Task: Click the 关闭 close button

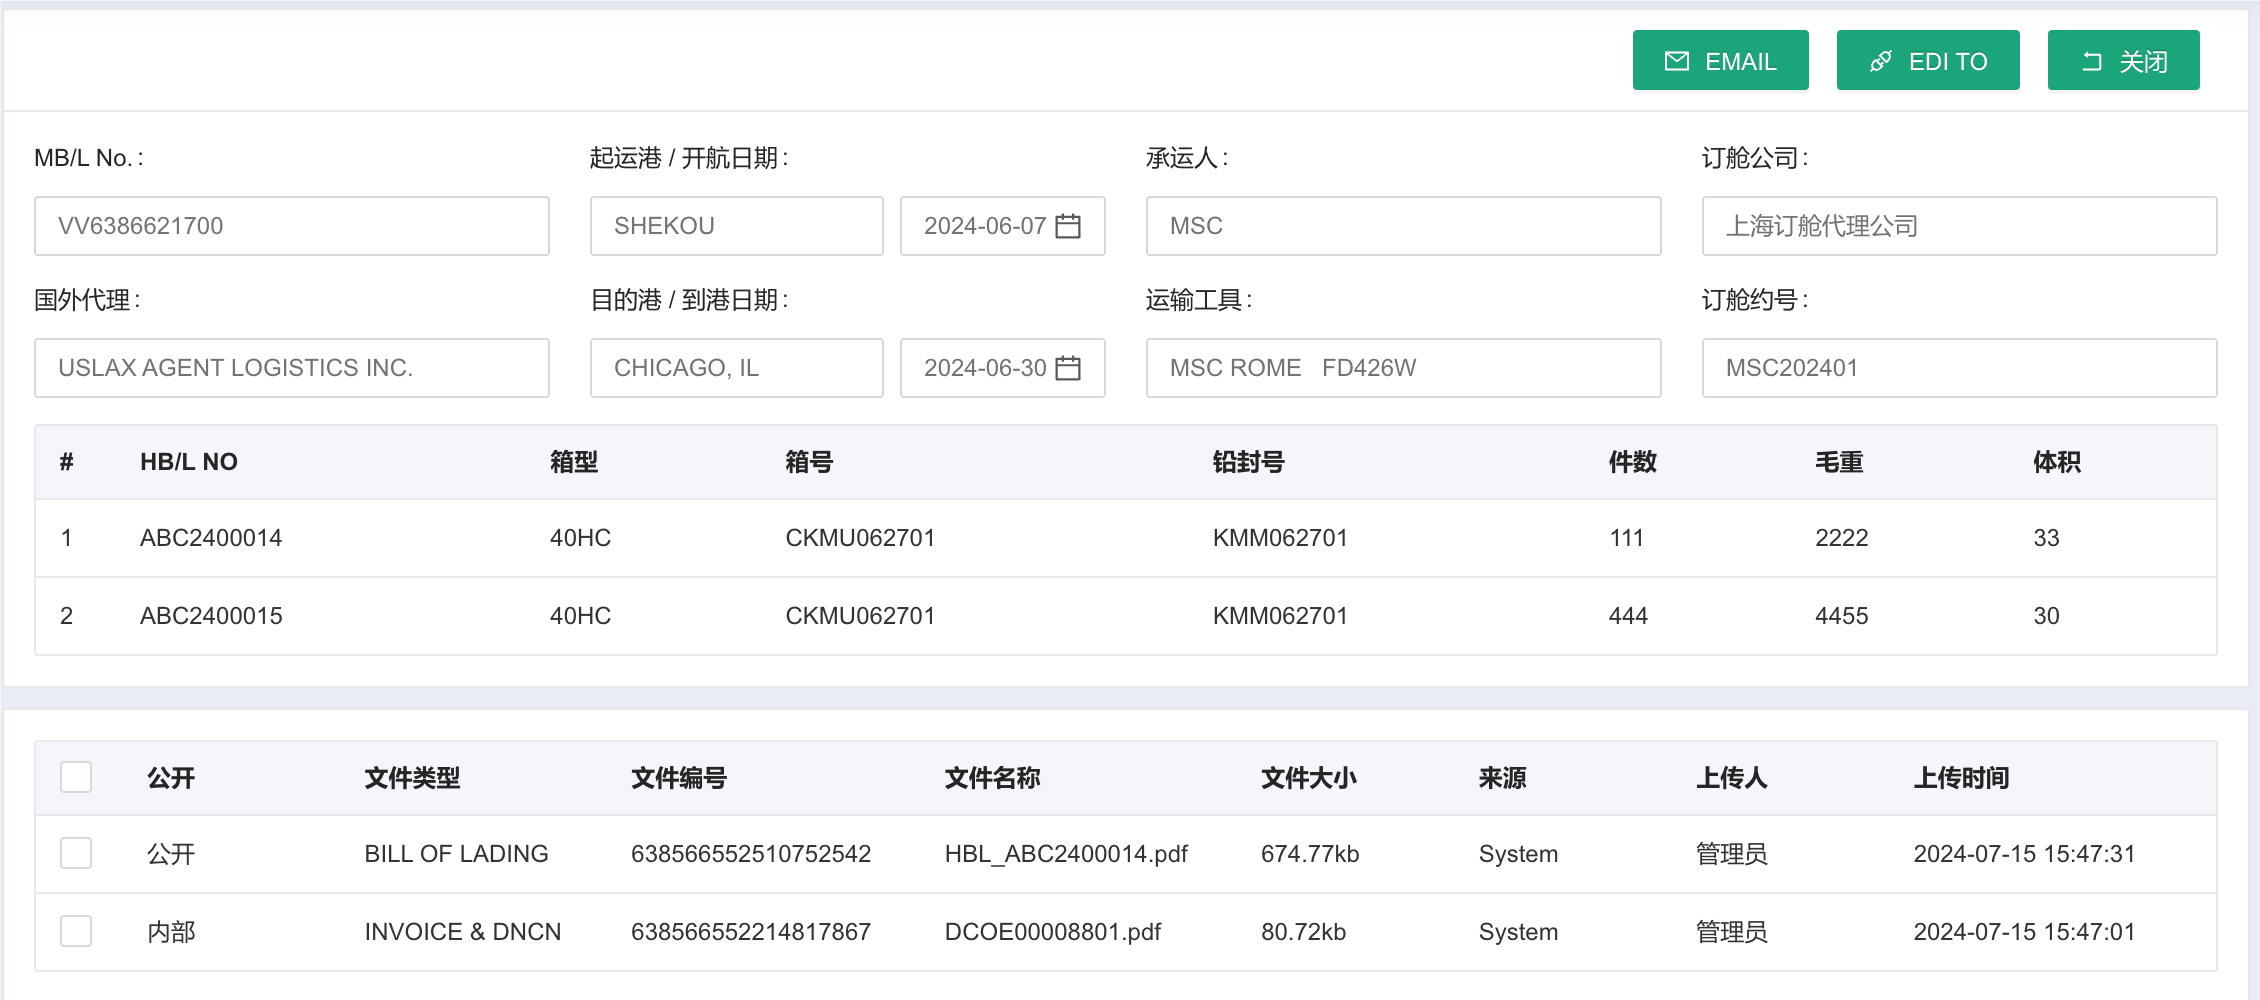Action: (2123, 61)
